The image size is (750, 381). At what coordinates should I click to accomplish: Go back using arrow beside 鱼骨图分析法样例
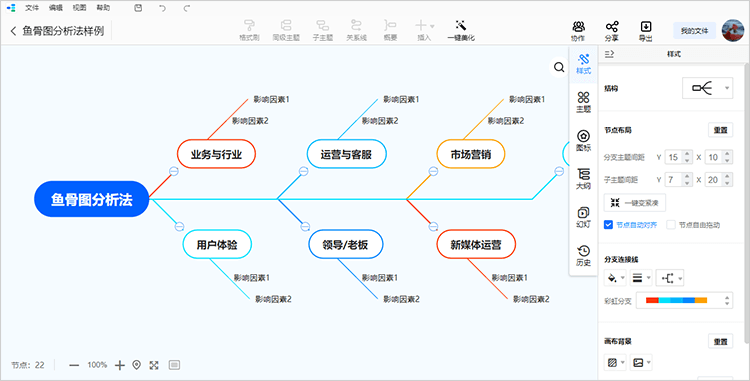pos(13,31)
